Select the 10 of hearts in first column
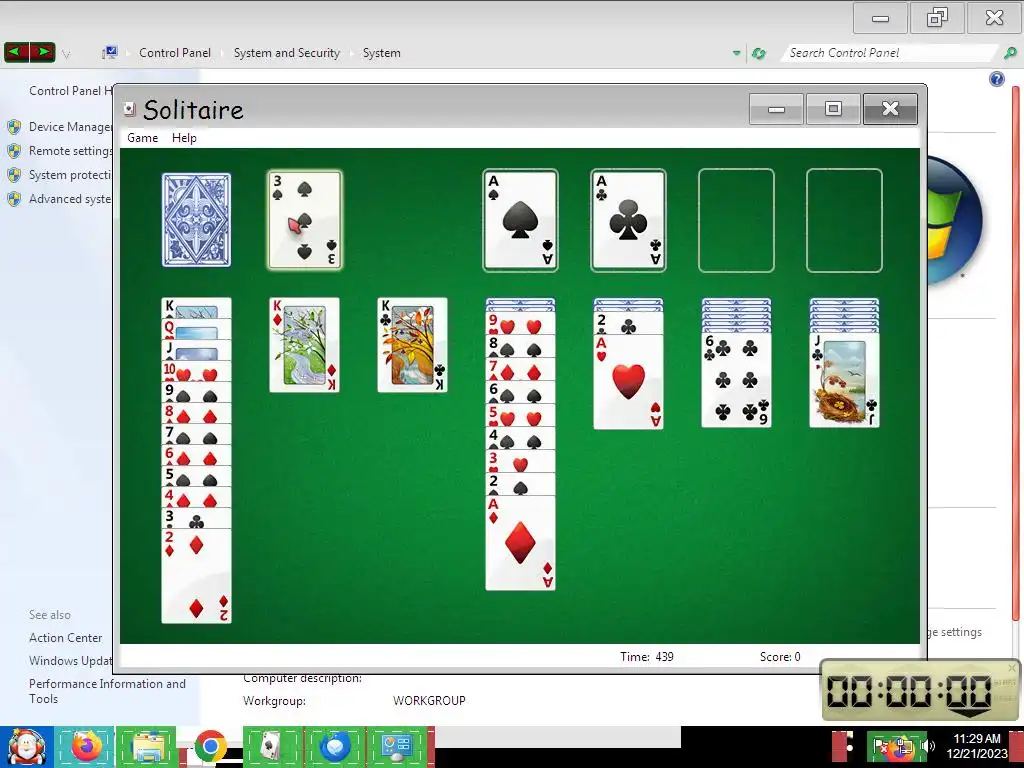This screenshot has width=1024, height=768. [196, 372]
